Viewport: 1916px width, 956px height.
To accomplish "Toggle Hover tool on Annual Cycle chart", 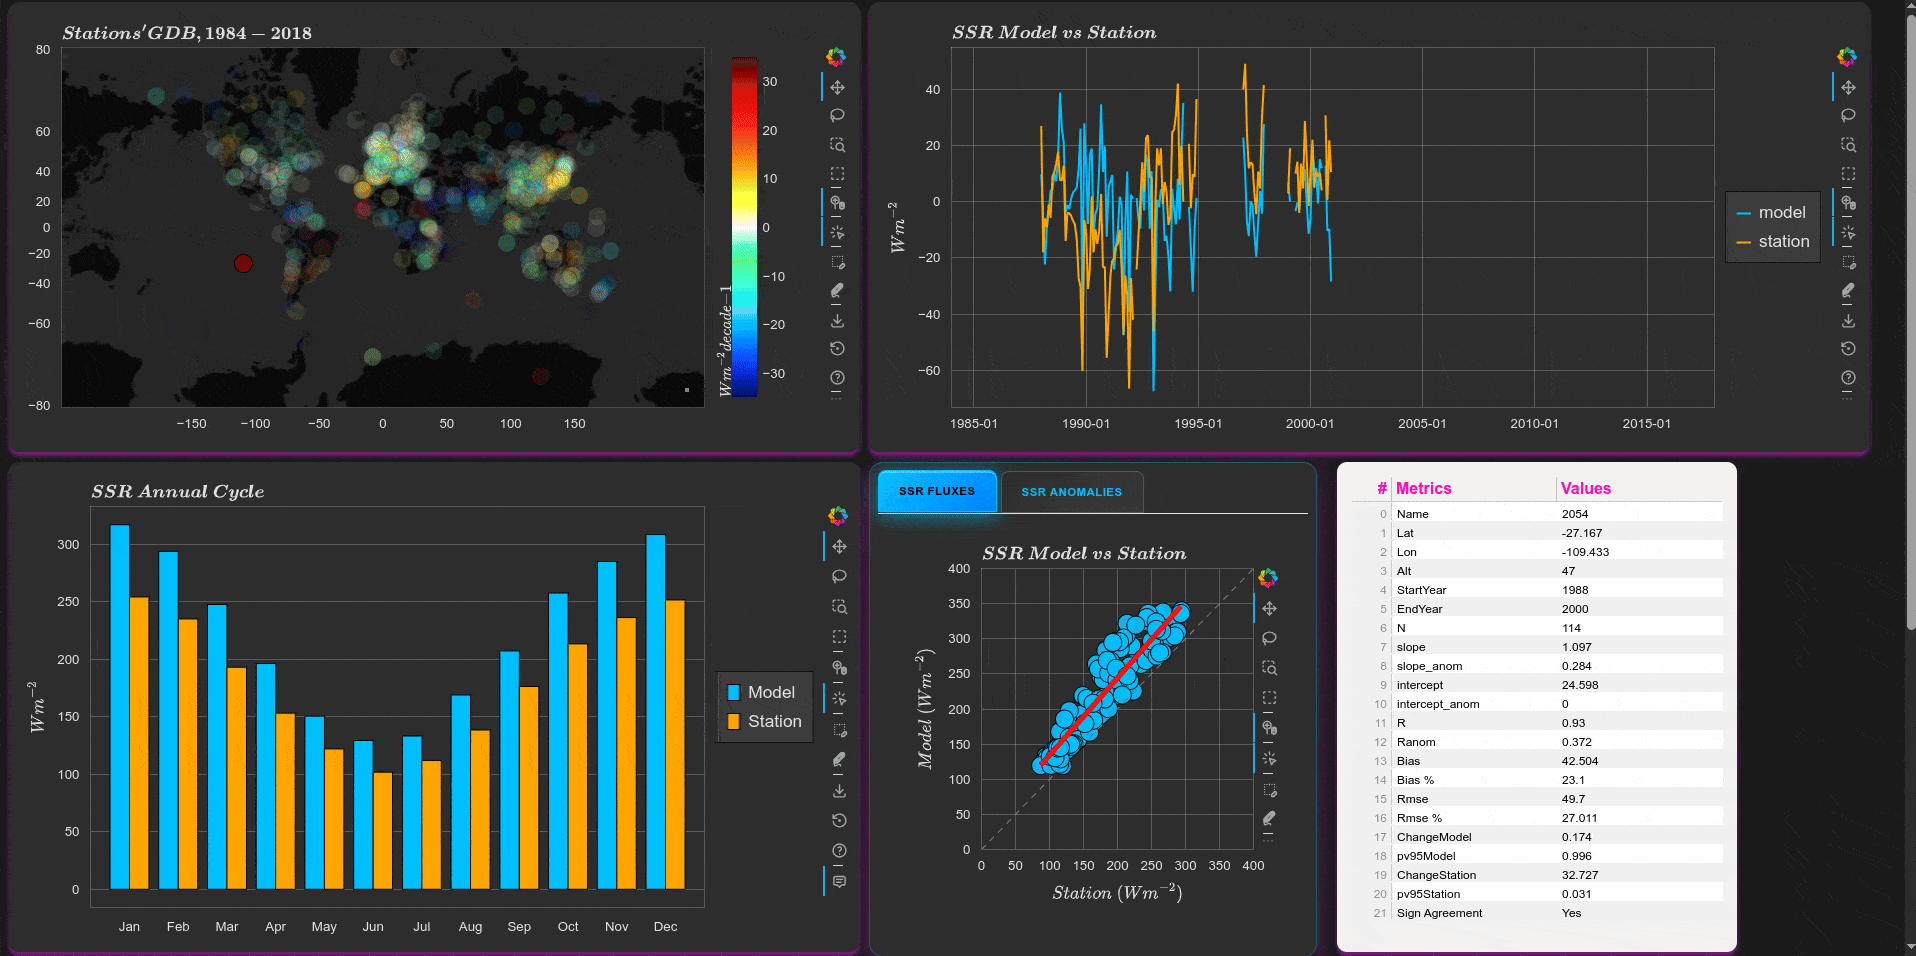I will click(x=839, y=882).
